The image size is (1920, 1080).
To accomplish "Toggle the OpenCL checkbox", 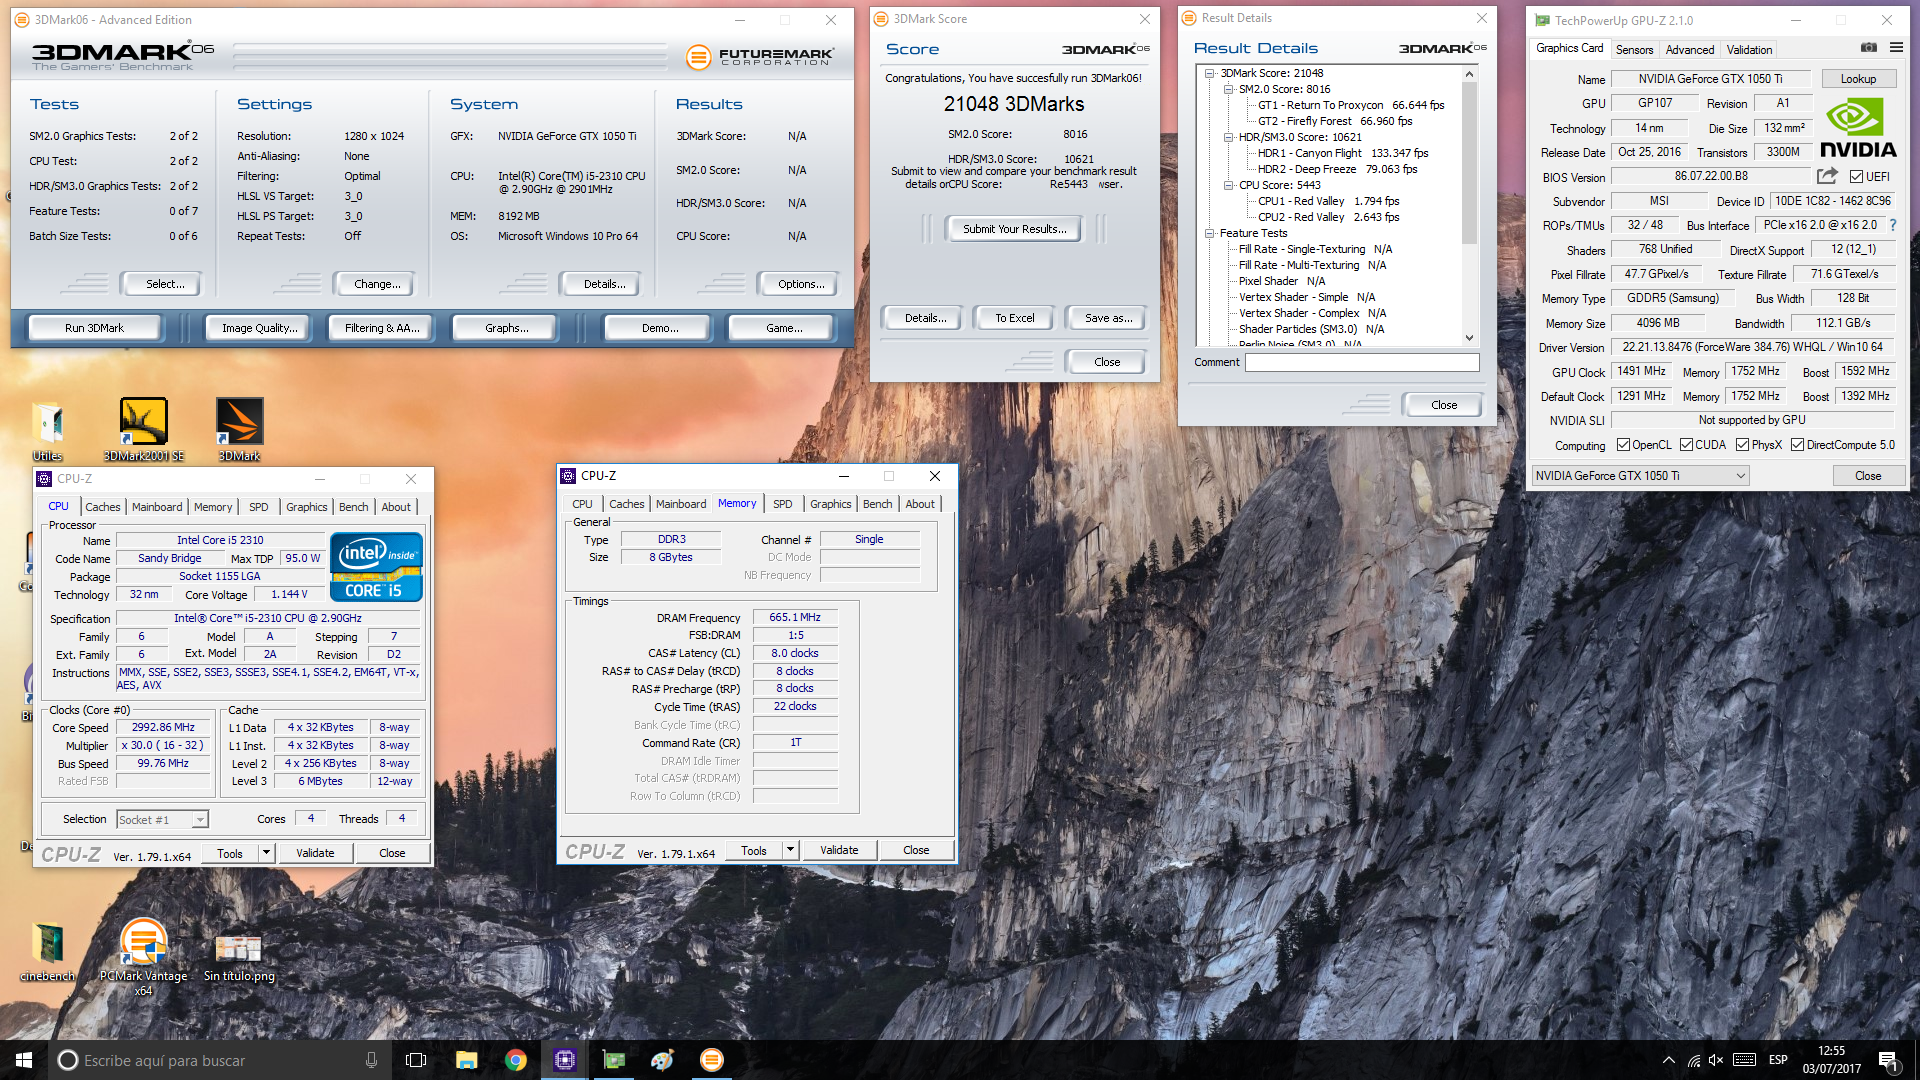I will pyautogui.click(x=1623, y=445).
